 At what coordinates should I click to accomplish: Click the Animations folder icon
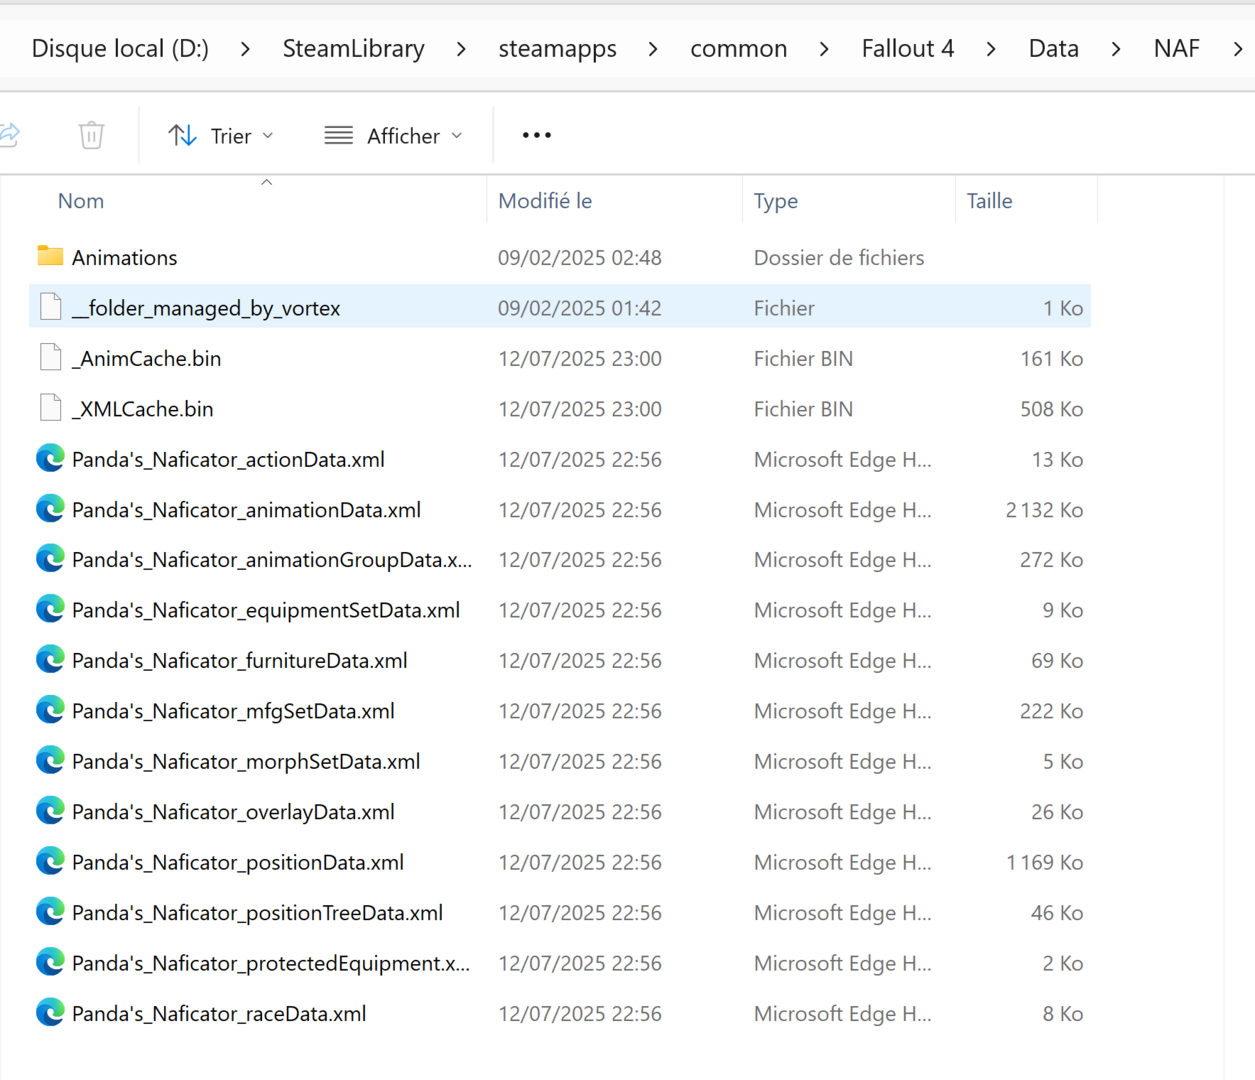50,256
